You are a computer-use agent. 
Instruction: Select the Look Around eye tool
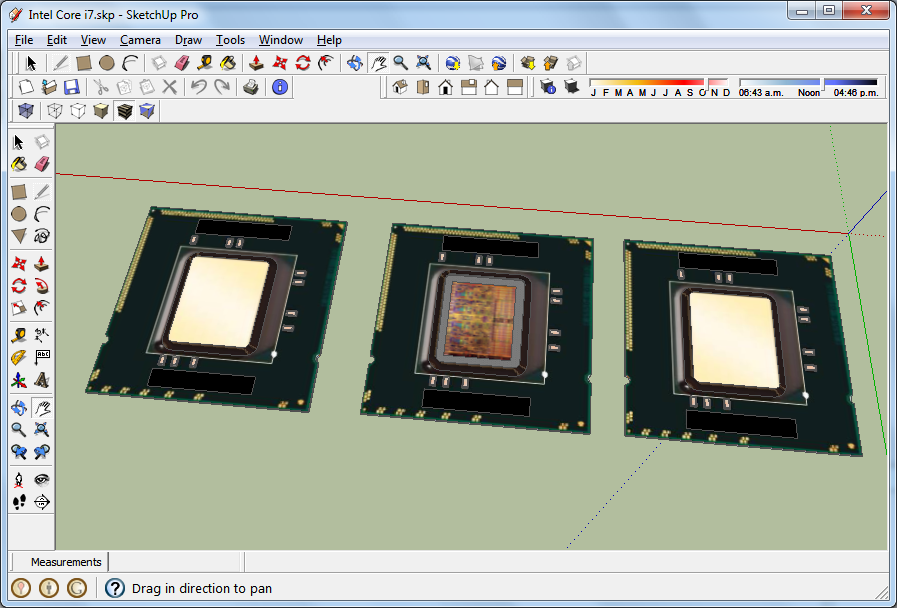(42, 479)
